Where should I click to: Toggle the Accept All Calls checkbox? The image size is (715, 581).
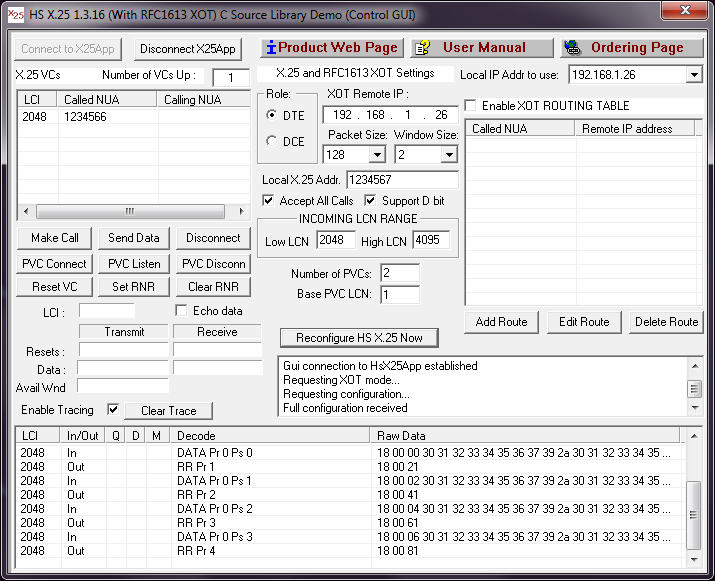pyautogui.click(x=268, y=201)
